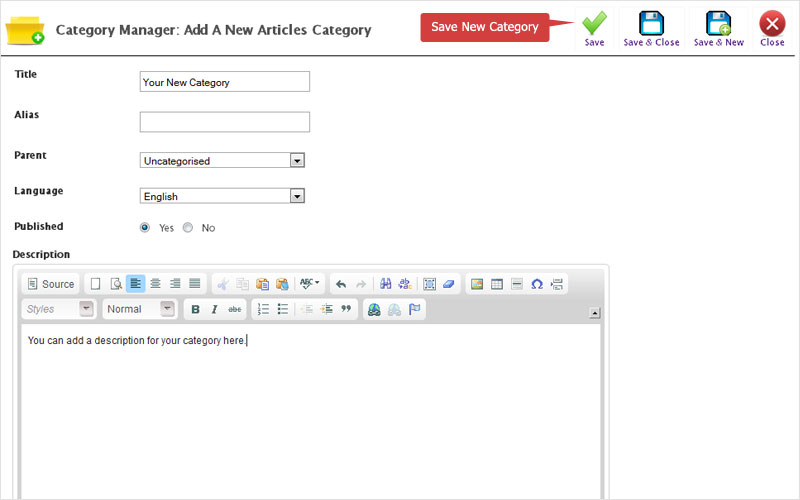800x500 pixels.
Task: Click the Save & New toolbar icon
Action: 718,24
